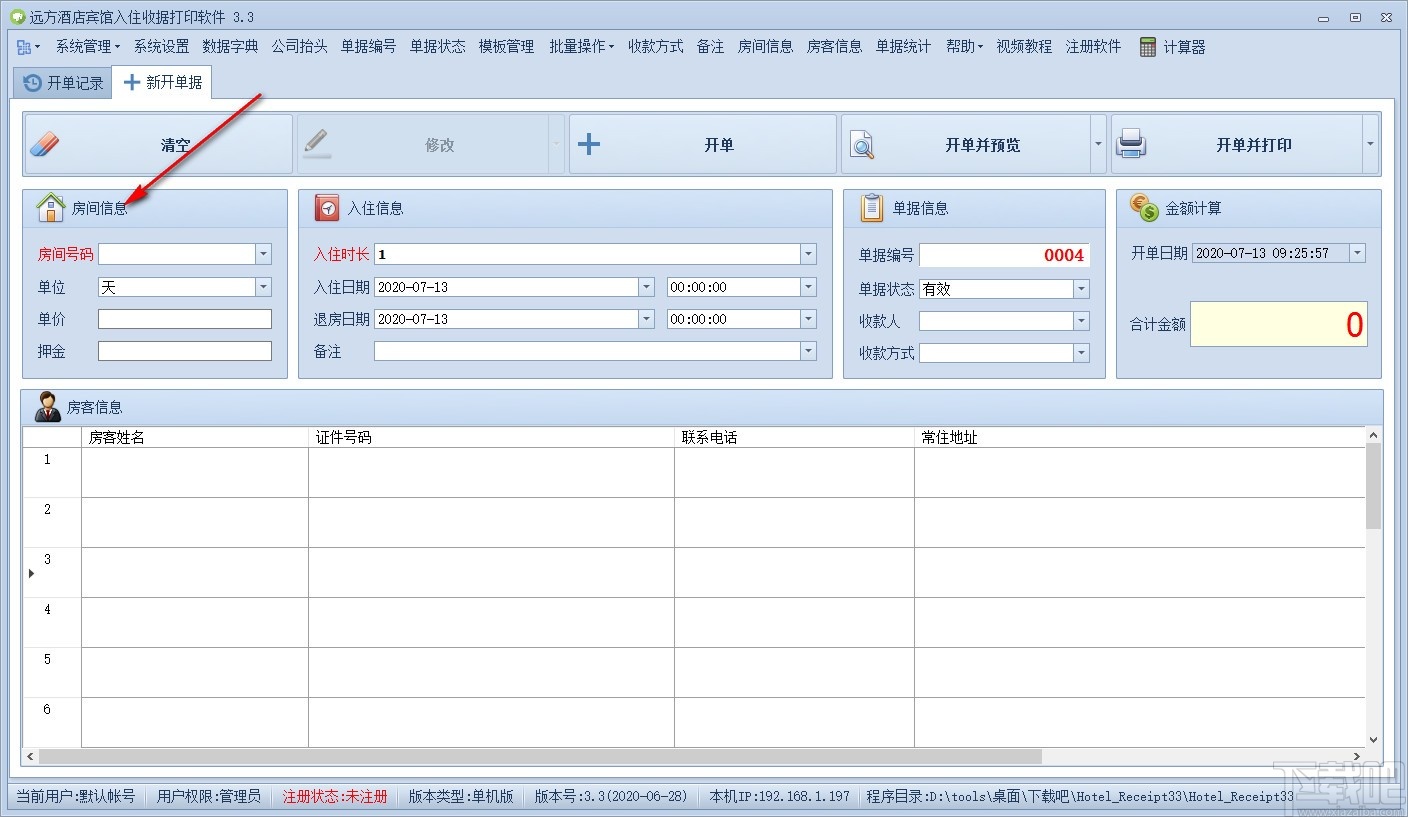Click the 单价 input field
Image resolution: width=1408 pixels, height=817 pixels.
[x=185, y=319]
